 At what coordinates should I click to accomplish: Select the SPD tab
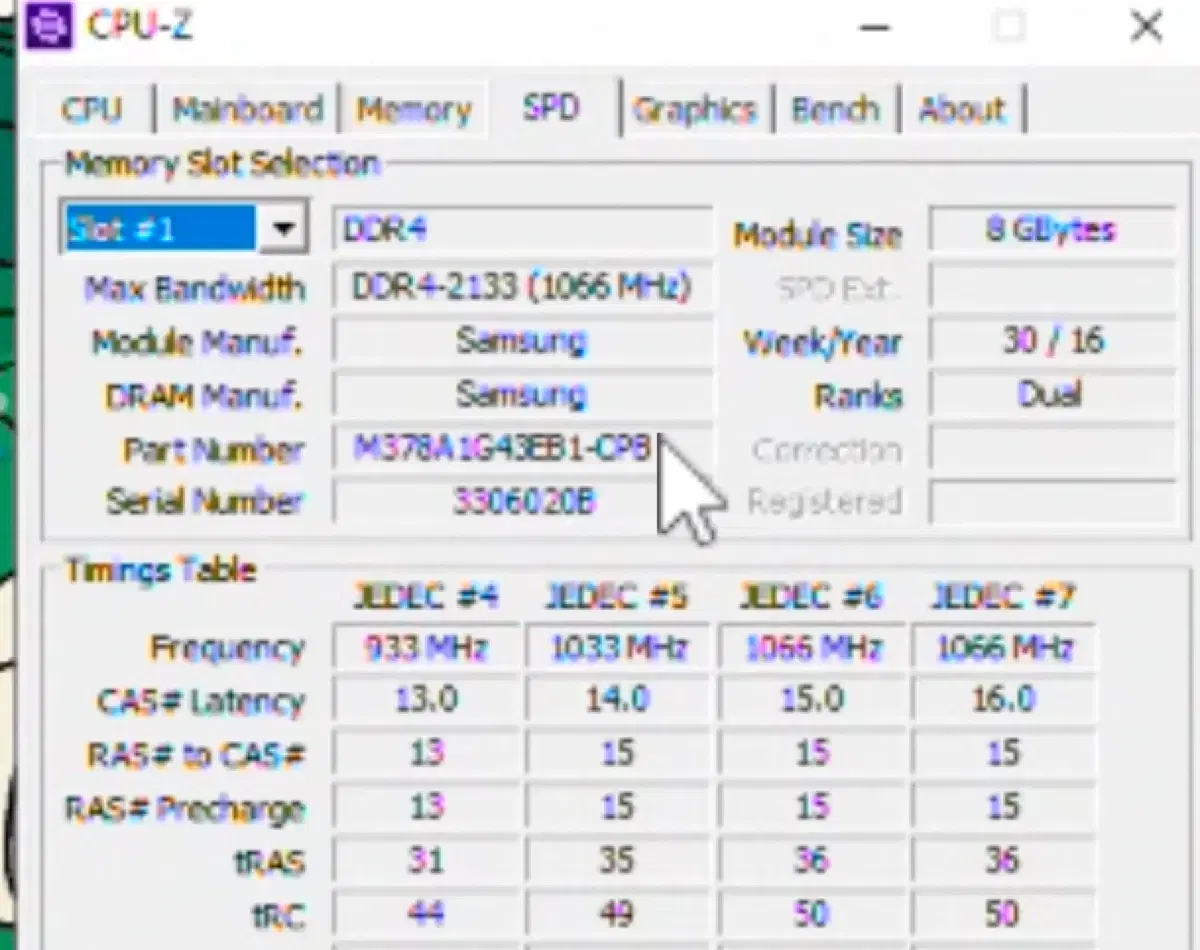tap(551, 106)
